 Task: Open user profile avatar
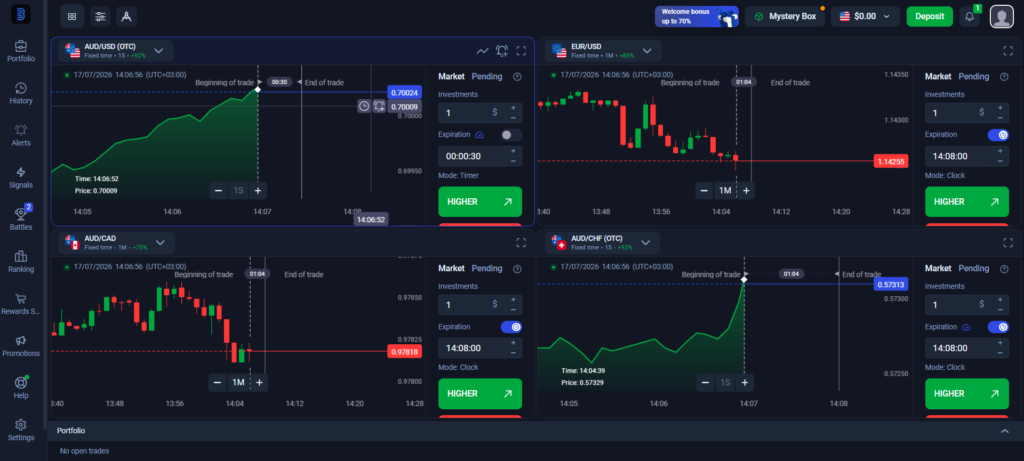point(1001,16)
